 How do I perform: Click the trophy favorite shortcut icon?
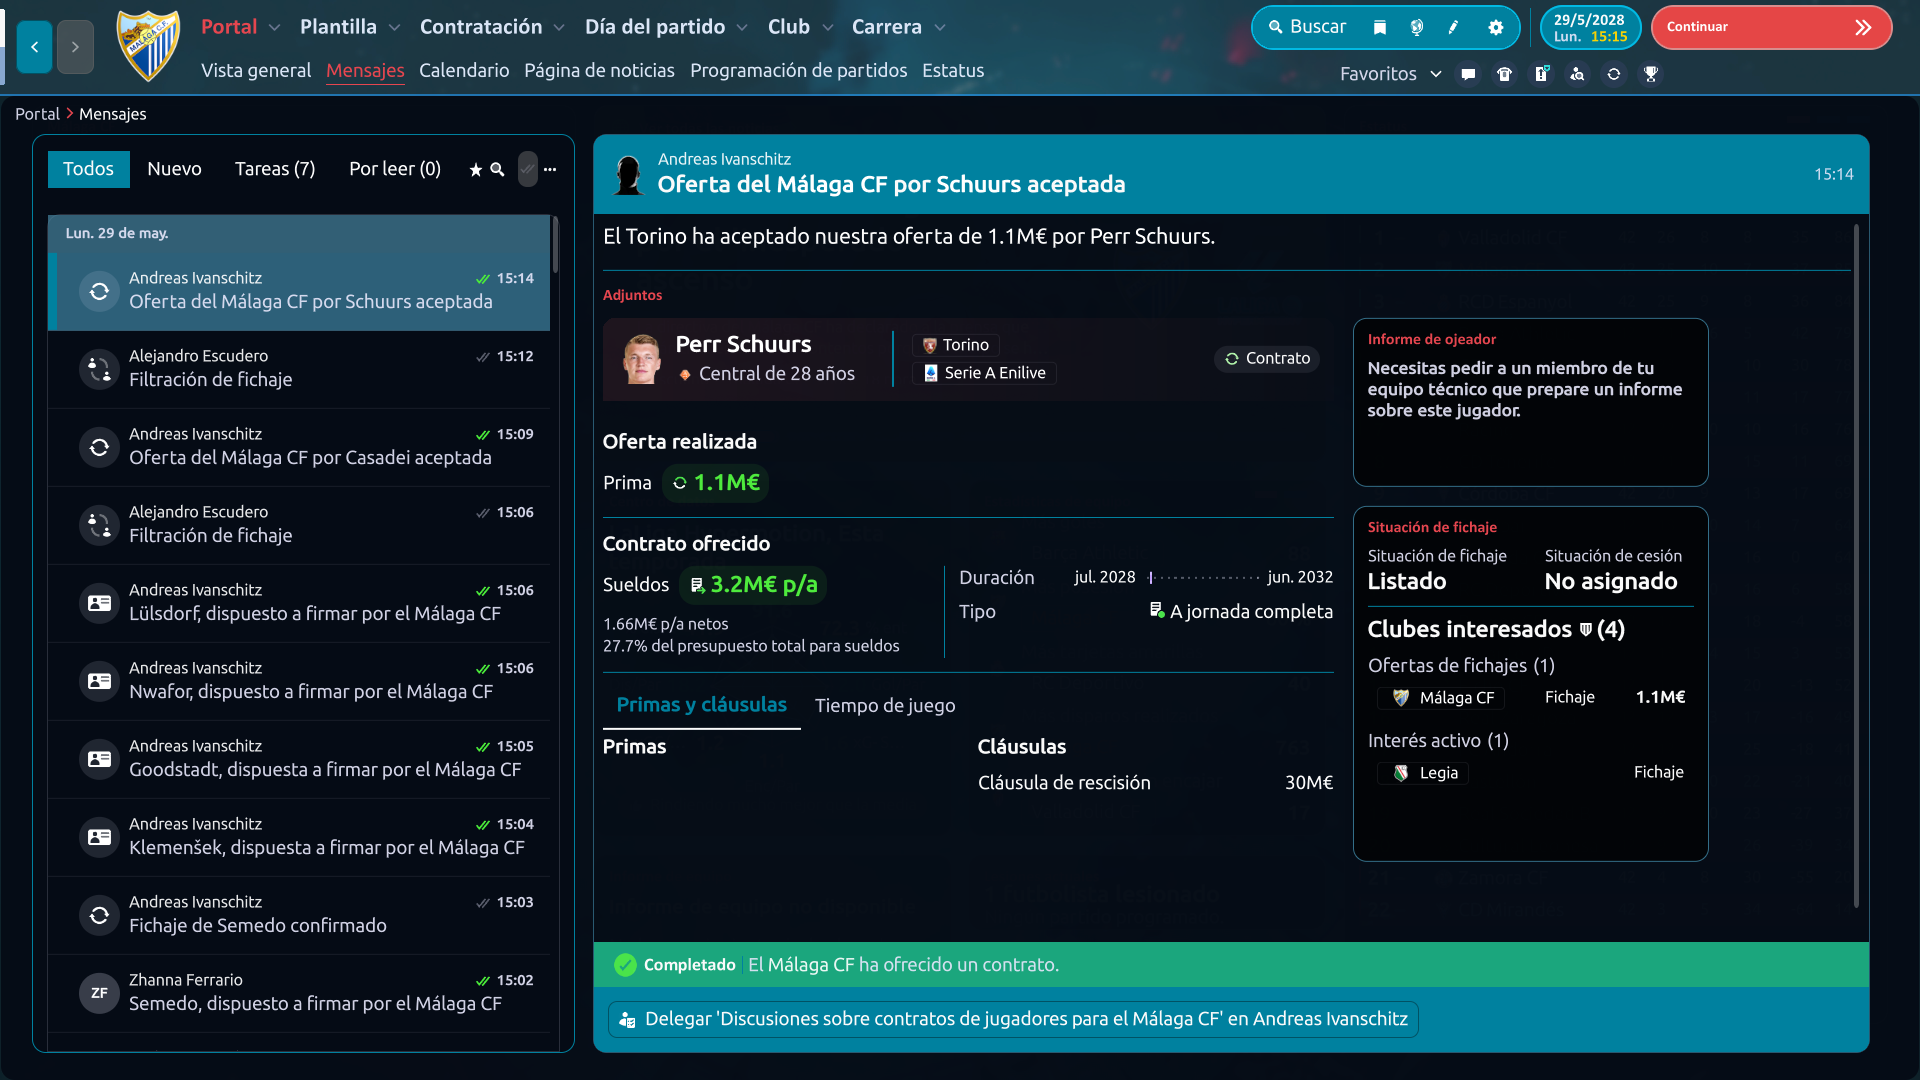pos(1651,74)
